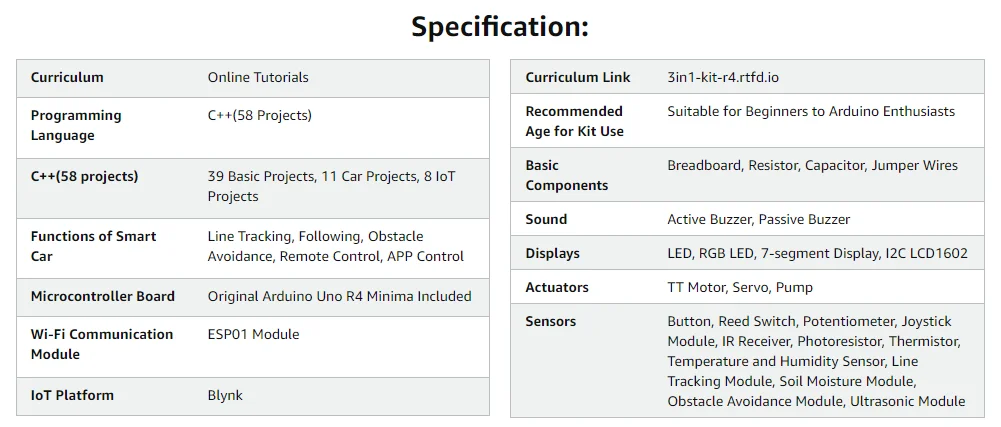Select the Curriculum Link label
The height and width of the screenshot is (427, 1001).
click(578, 77)
